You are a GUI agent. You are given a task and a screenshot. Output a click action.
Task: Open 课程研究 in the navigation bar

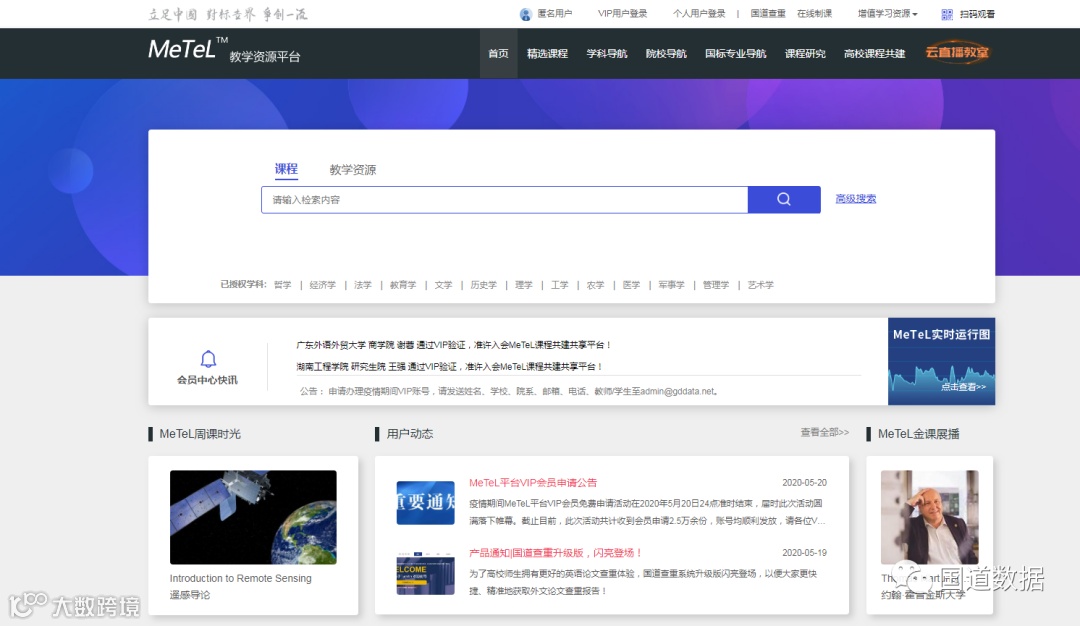click(x=805, y=53)
